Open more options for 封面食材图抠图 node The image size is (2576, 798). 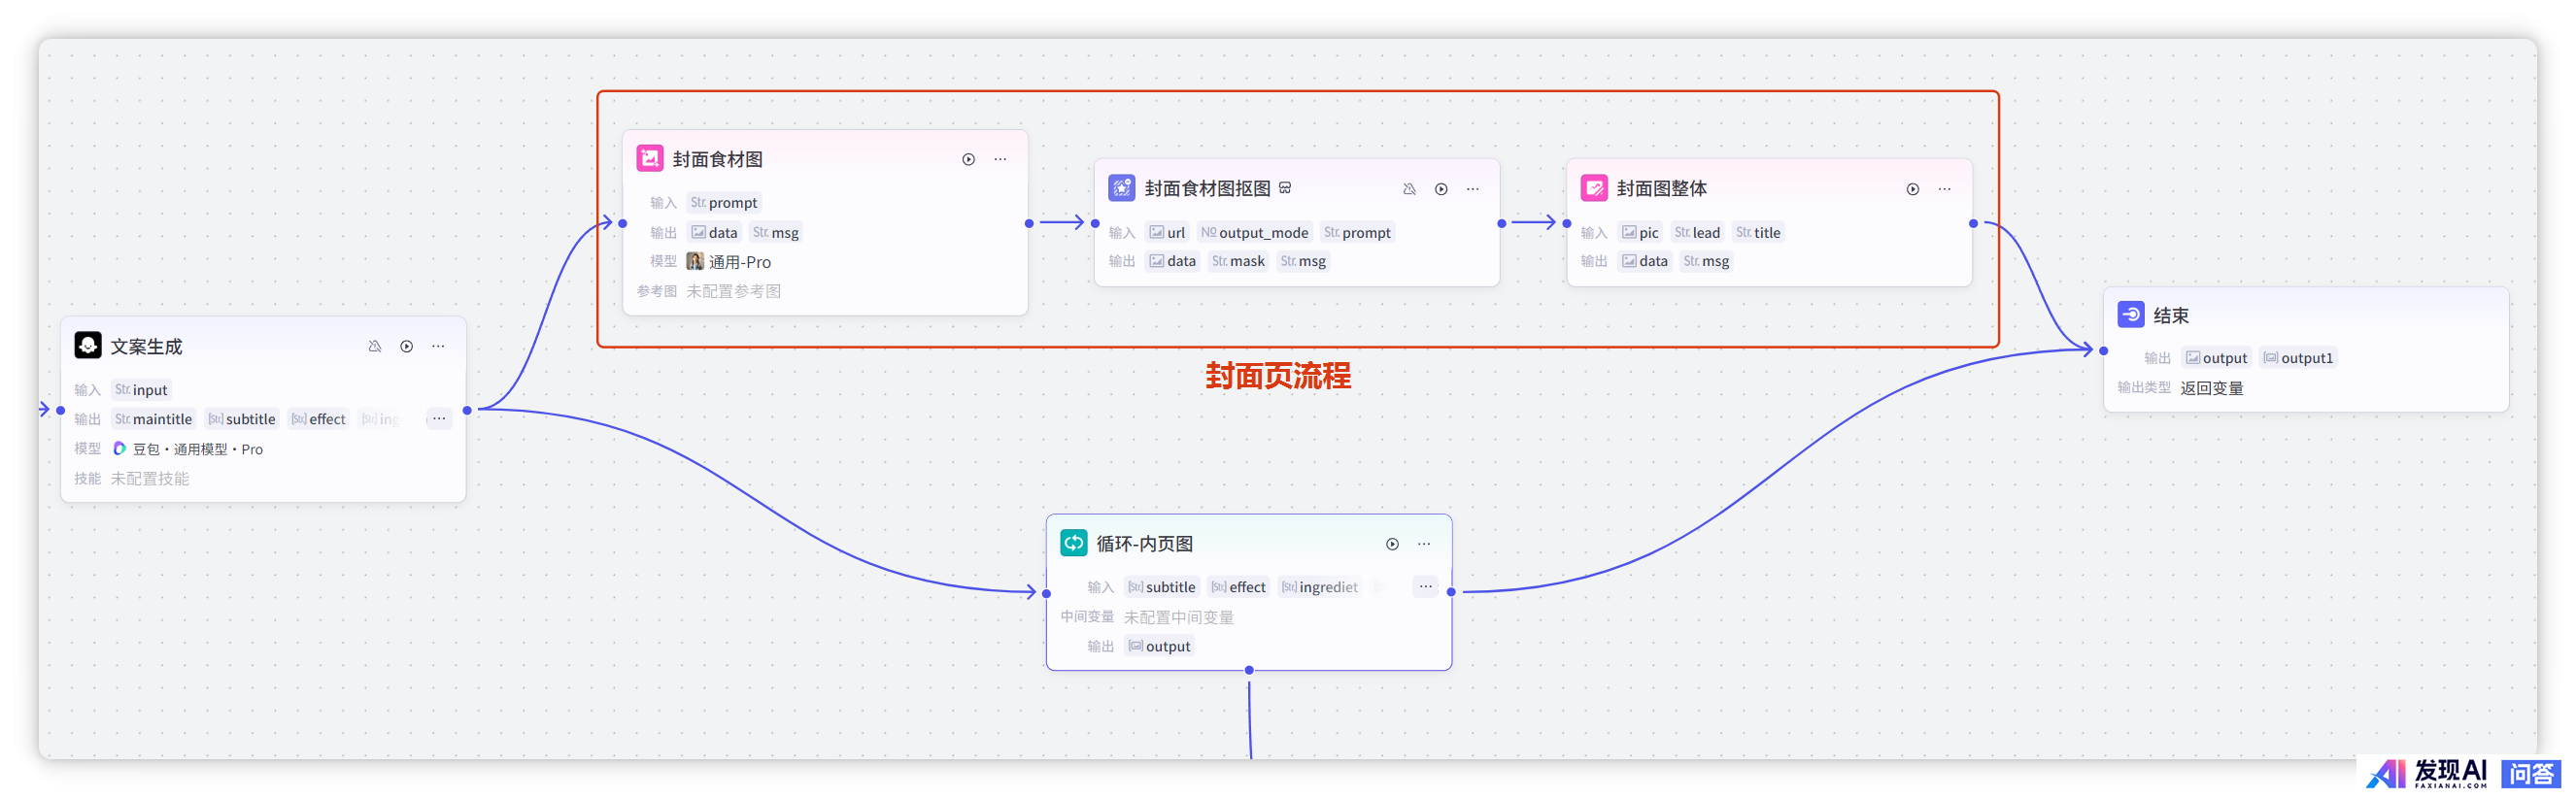(x=1473, y=189)
